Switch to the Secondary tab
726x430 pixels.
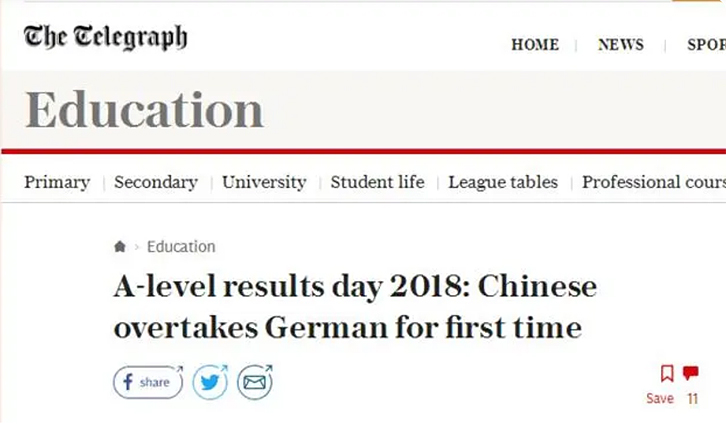156,182
